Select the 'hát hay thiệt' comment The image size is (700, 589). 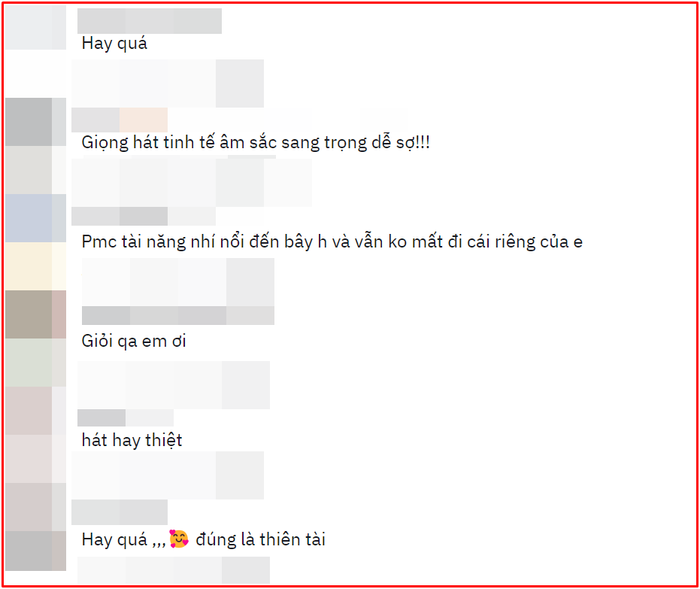coord(132,441)
